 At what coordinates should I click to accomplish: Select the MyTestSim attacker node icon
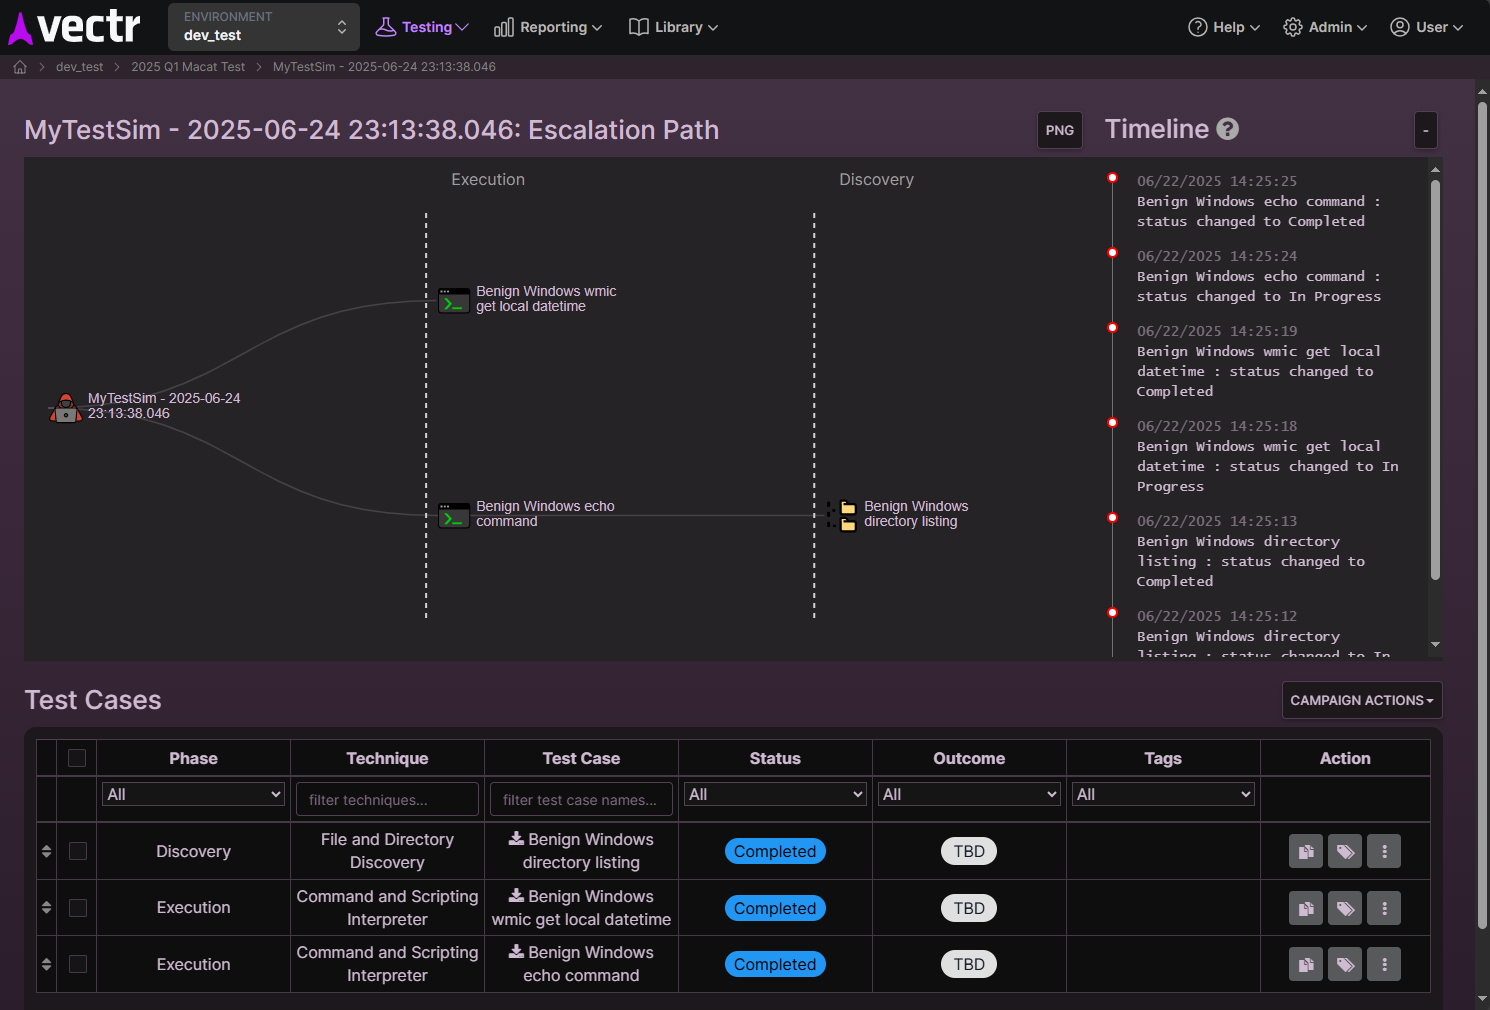pyautogui.click(x=66, y=408)
